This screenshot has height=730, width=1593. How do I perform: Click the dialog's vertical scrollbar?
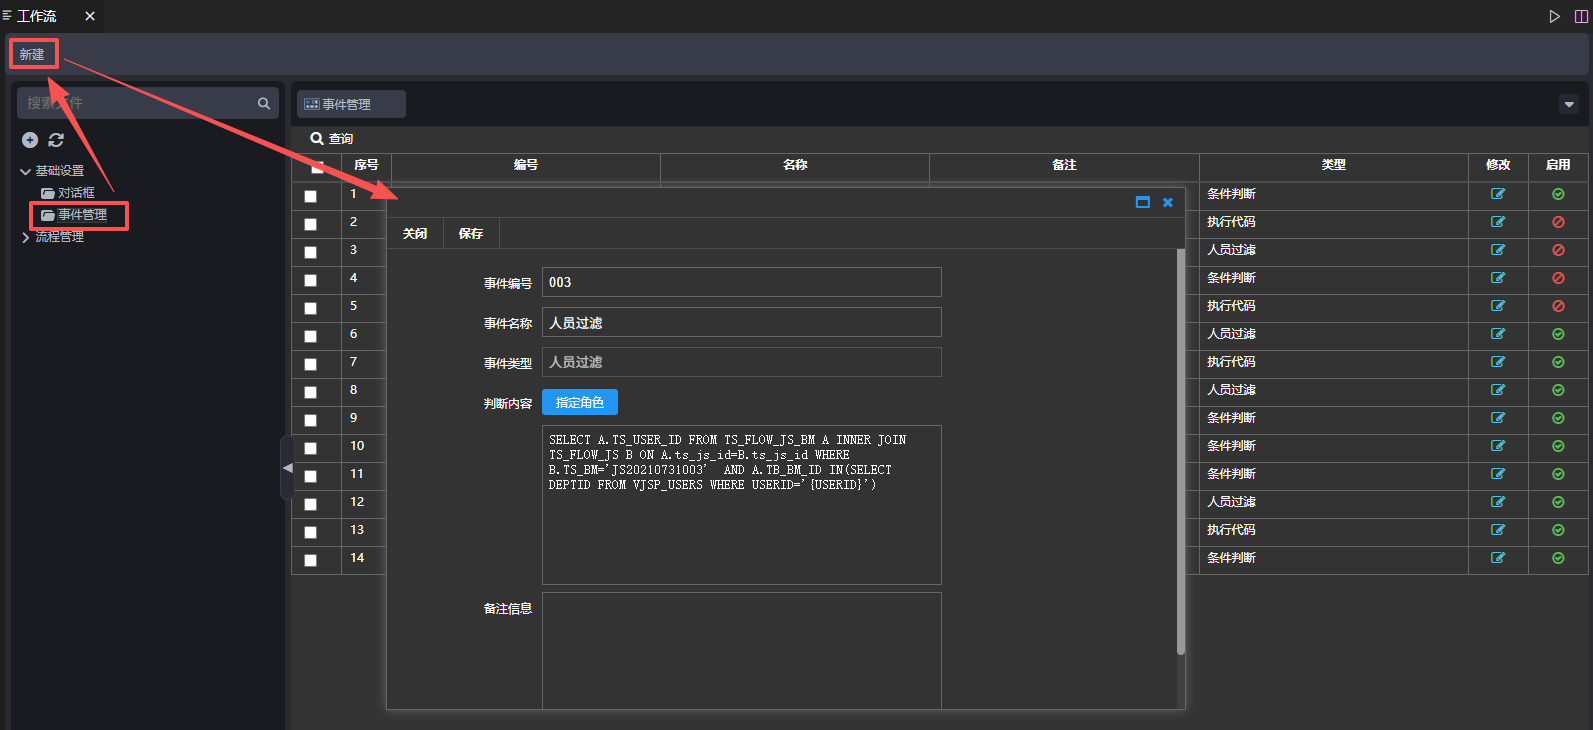(1180, 450)
